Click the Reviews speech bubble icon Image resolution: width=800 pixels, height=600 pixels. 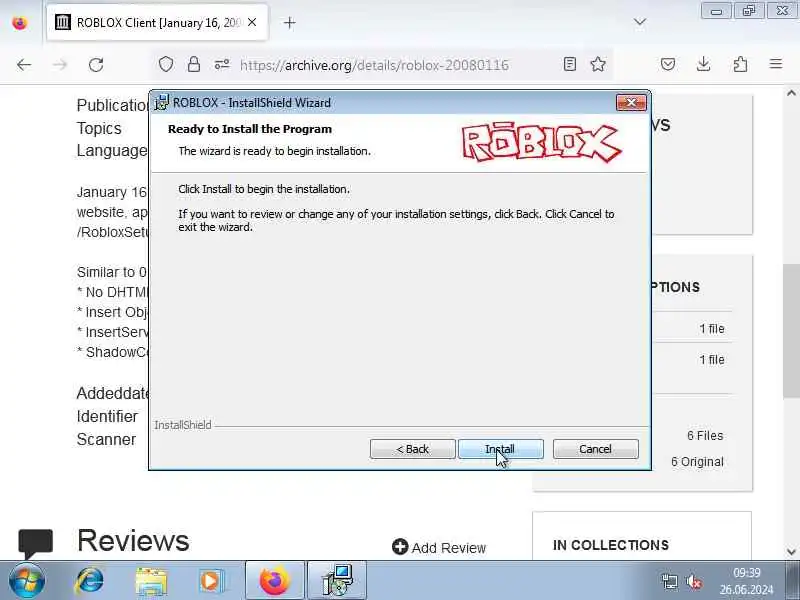pyautogui.click(x=35, y=543)
